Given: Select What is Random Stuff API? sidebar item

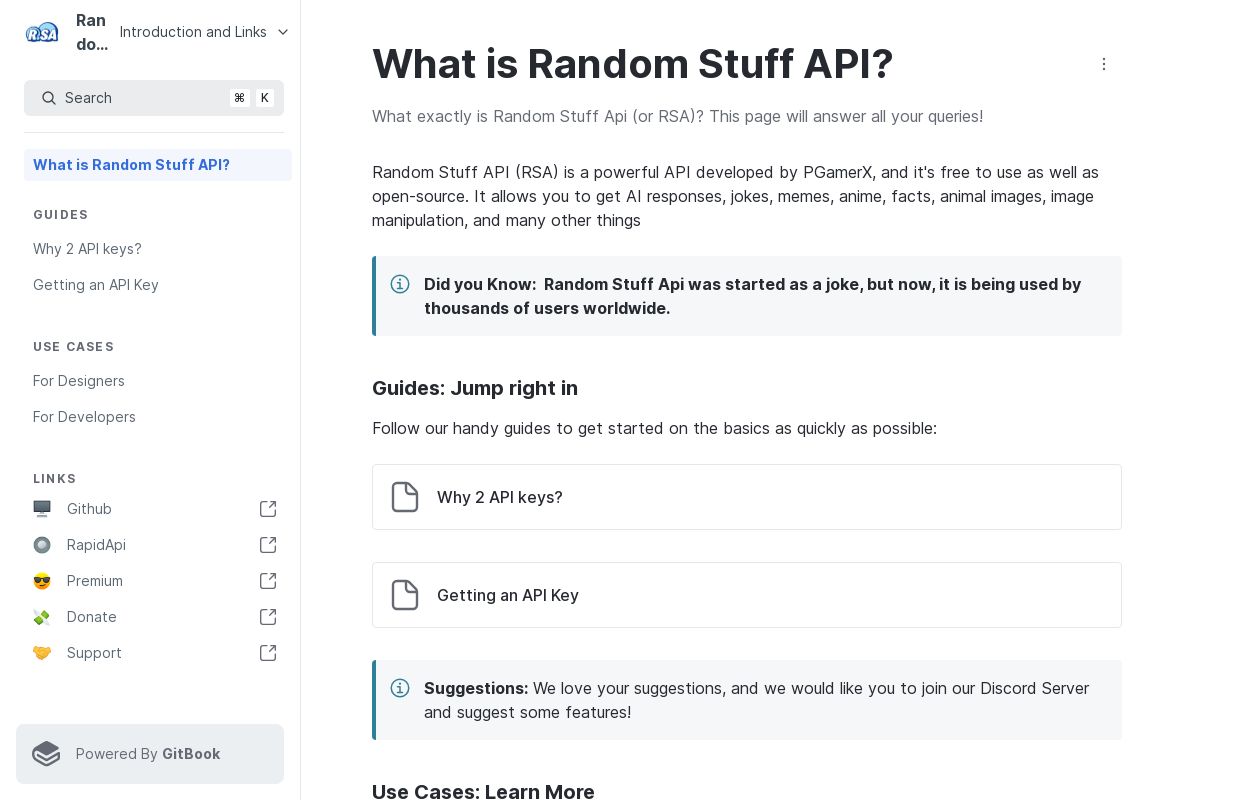Looking at the screenshot, I should point(158,165).
